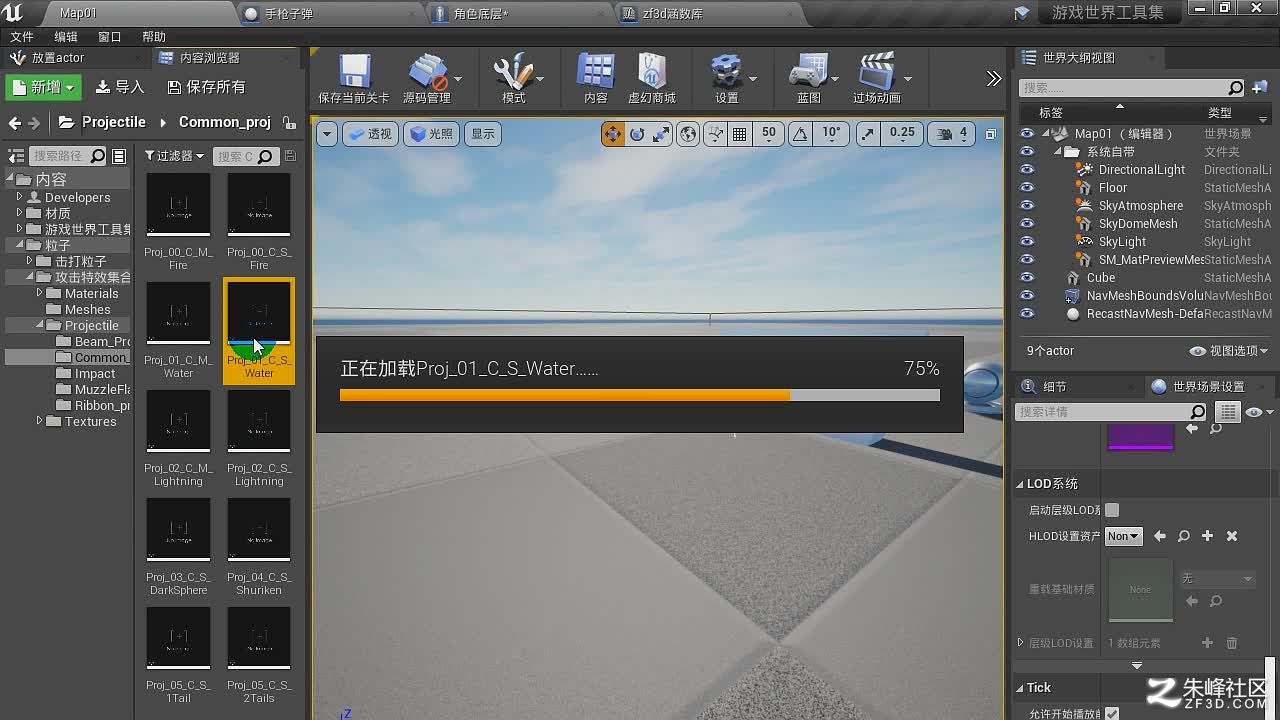Open Content toolbar icon
The height and width of the screenshot is (720, 1280).
pos(596,78)
